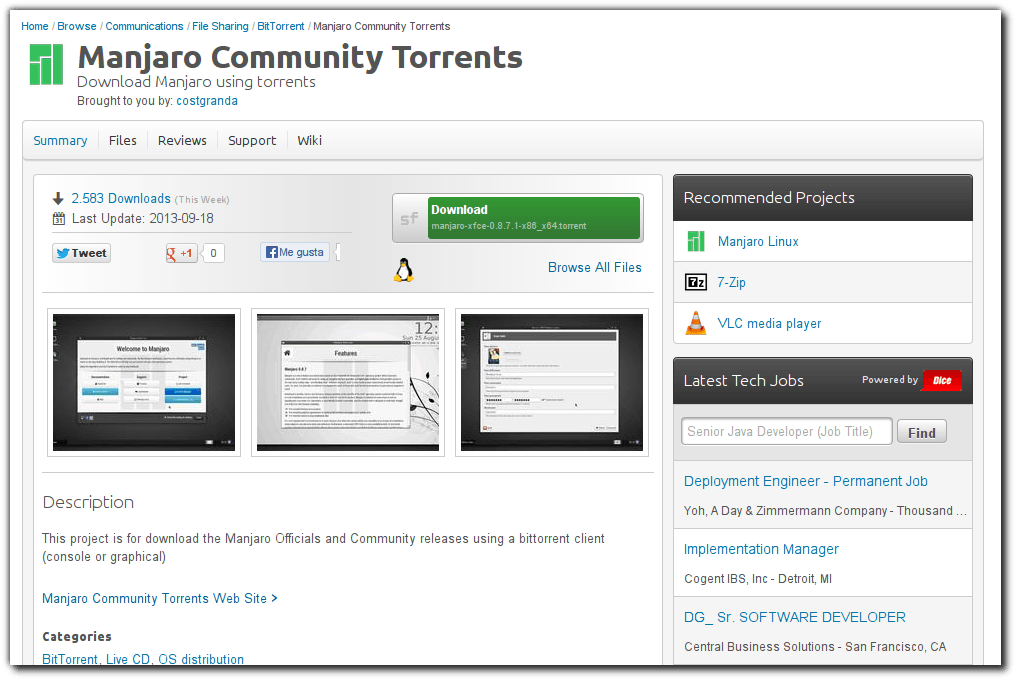The height and width of the screenshot is (681, 1017).
Task: Visit the Manjaro Community Torrents Web Site link
Action: tap(155, 598)
